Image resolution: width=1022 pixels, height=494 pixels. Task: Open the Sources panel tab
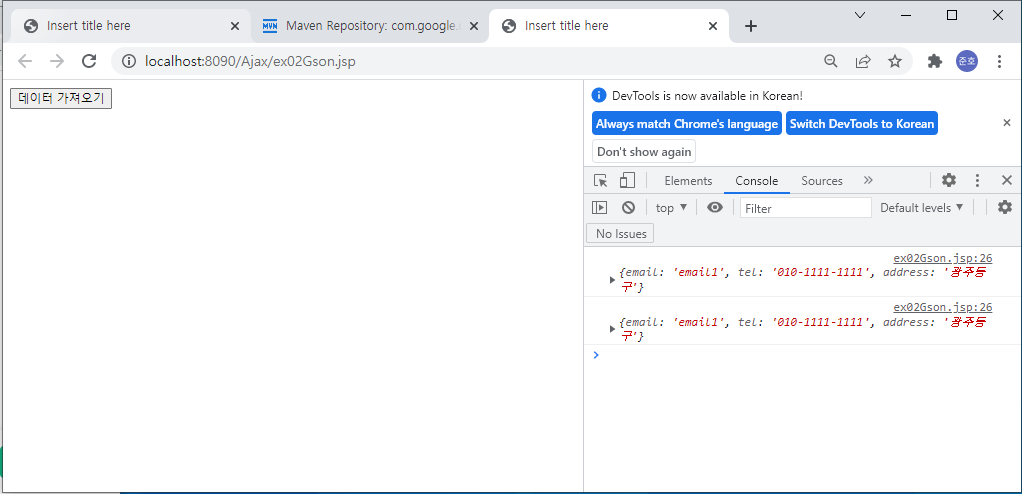(x=822, y=181)
